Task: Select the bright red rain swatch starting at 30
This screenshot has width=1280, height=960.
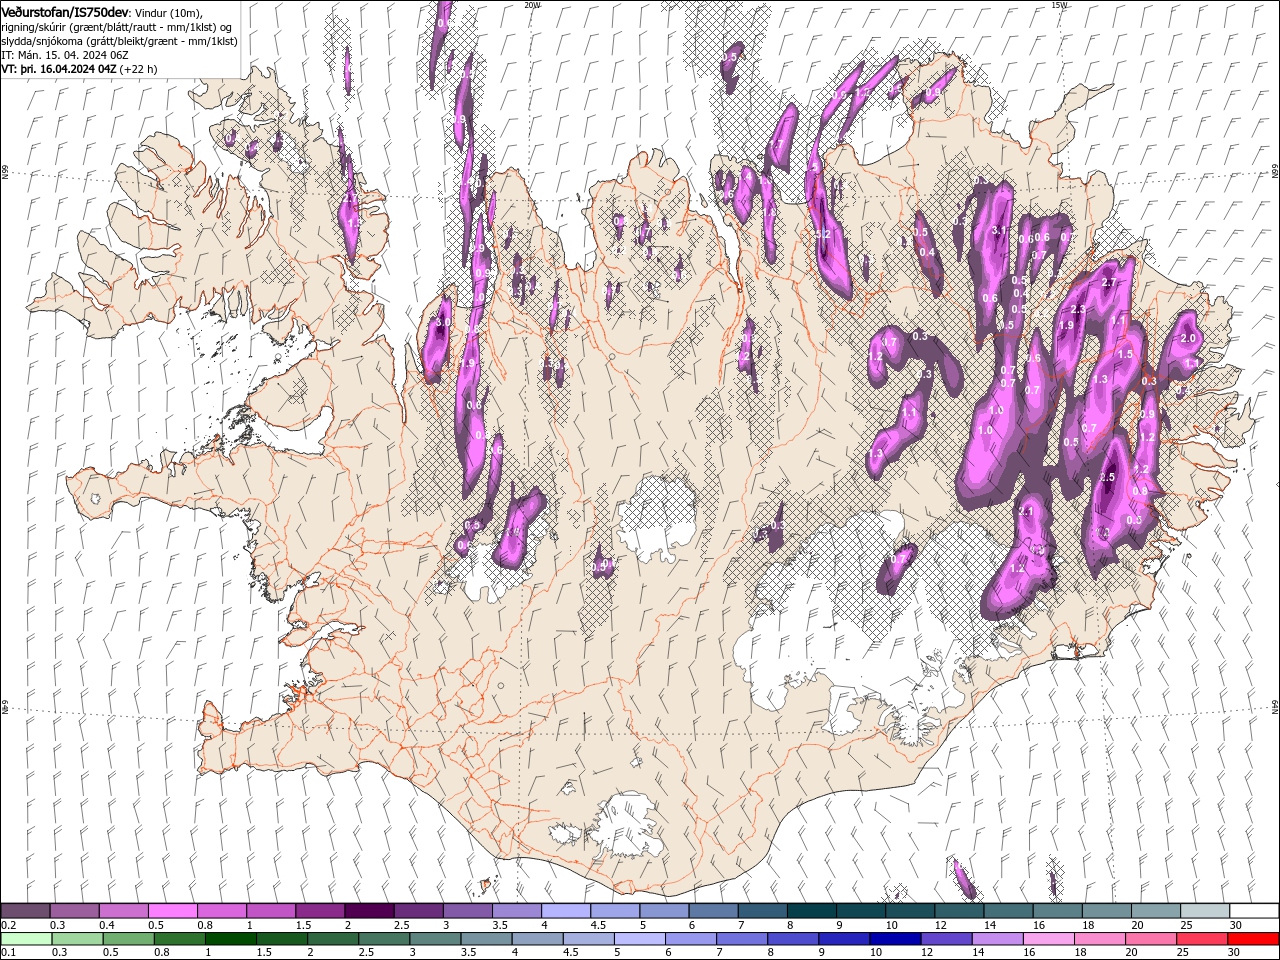Action: tap(1253, 939)
